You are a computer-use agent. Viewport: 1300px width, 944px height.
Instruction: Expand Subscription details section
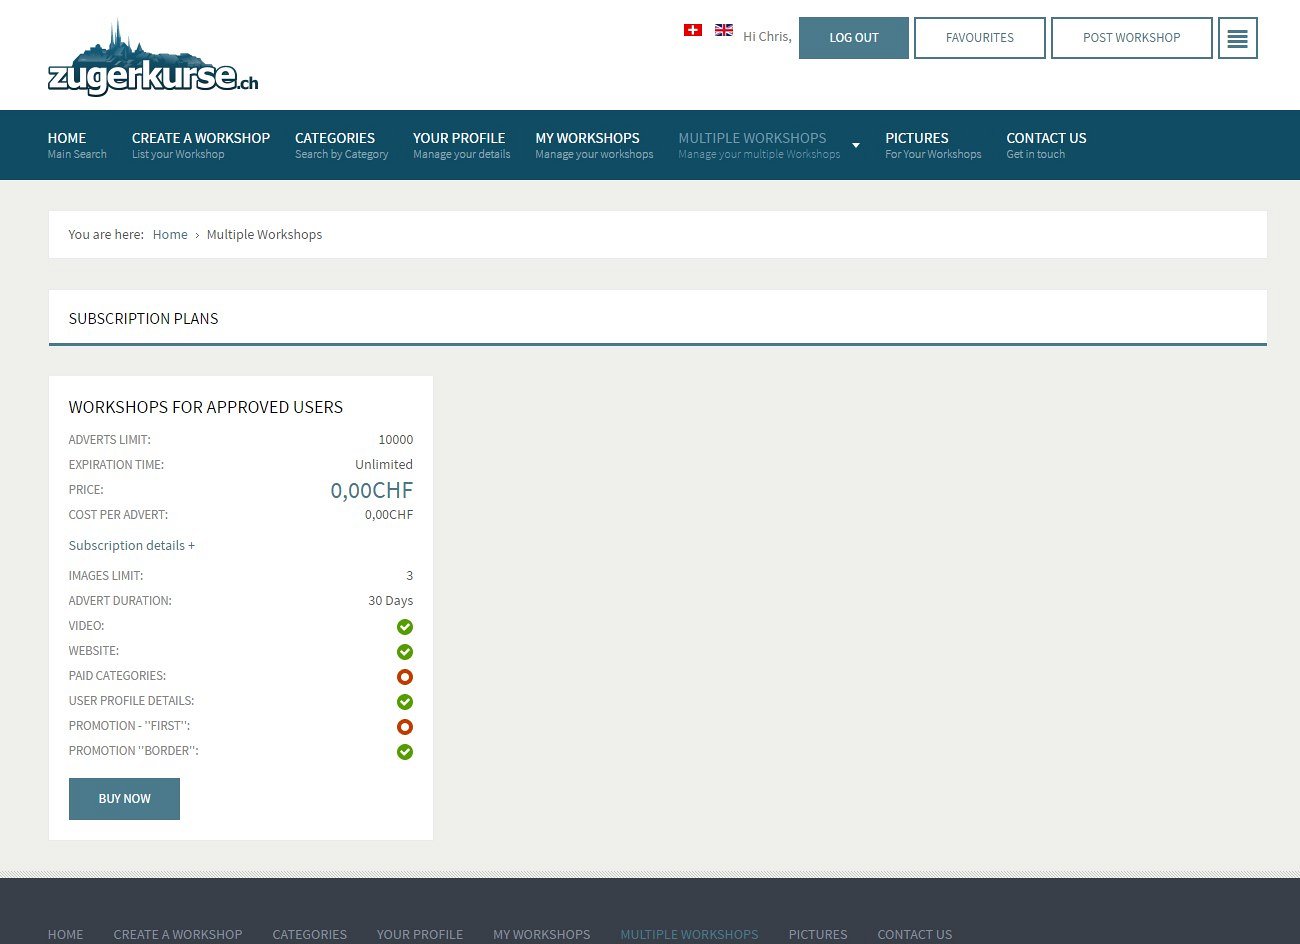(x=131, y=545)
